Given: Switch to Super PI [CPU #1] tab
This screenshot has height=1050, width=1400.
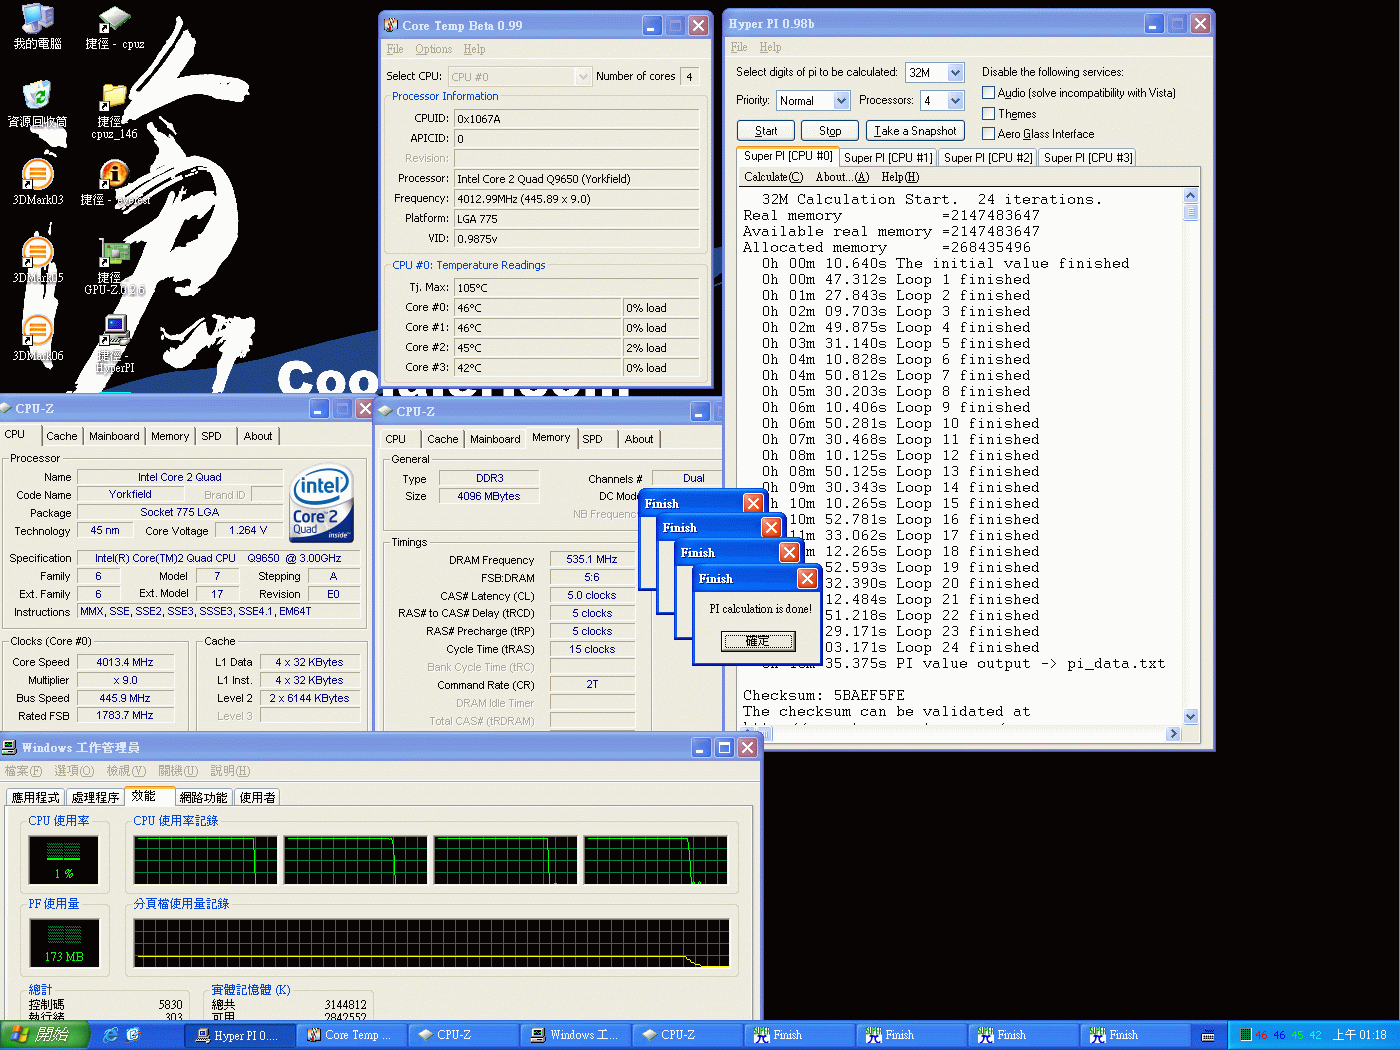Looking at the screenshot, I should 887,158.
